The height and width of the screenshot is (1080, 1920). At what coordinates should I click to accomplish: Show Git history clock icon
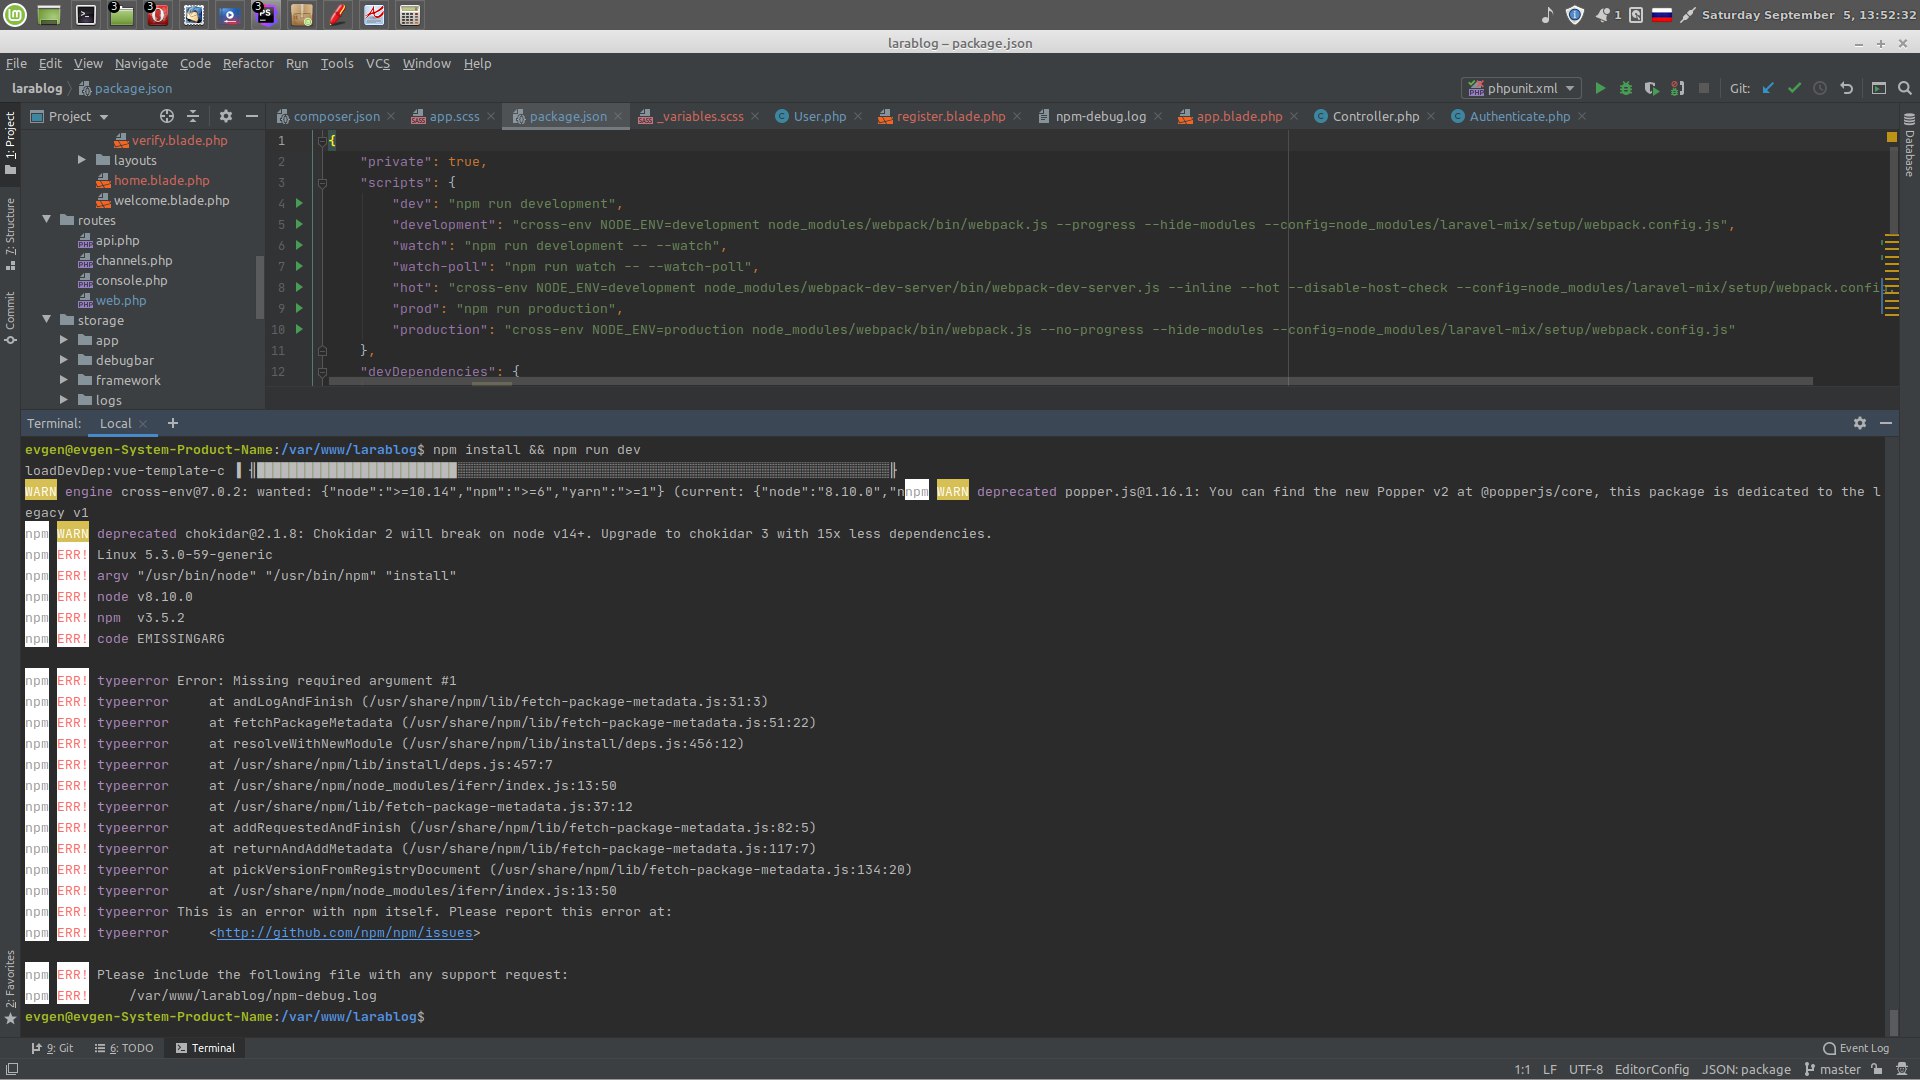[x=1820, y=88]
